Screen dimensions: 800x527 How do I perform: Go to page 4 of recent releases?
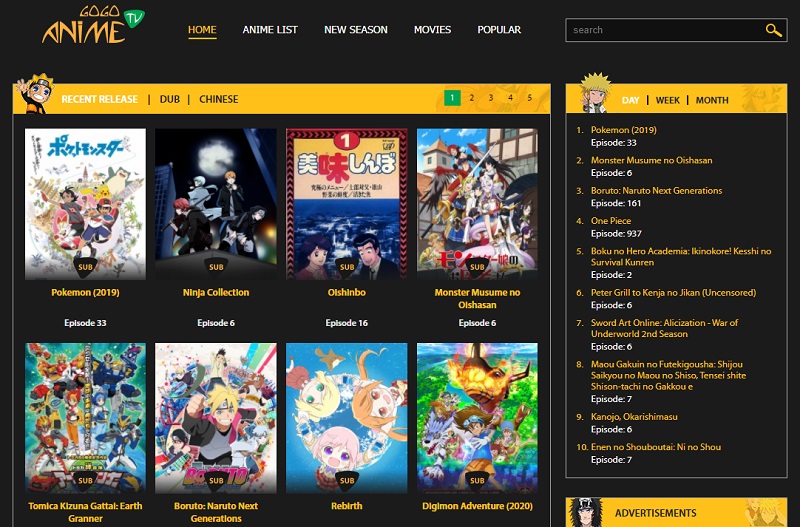[x=510, y=97]
